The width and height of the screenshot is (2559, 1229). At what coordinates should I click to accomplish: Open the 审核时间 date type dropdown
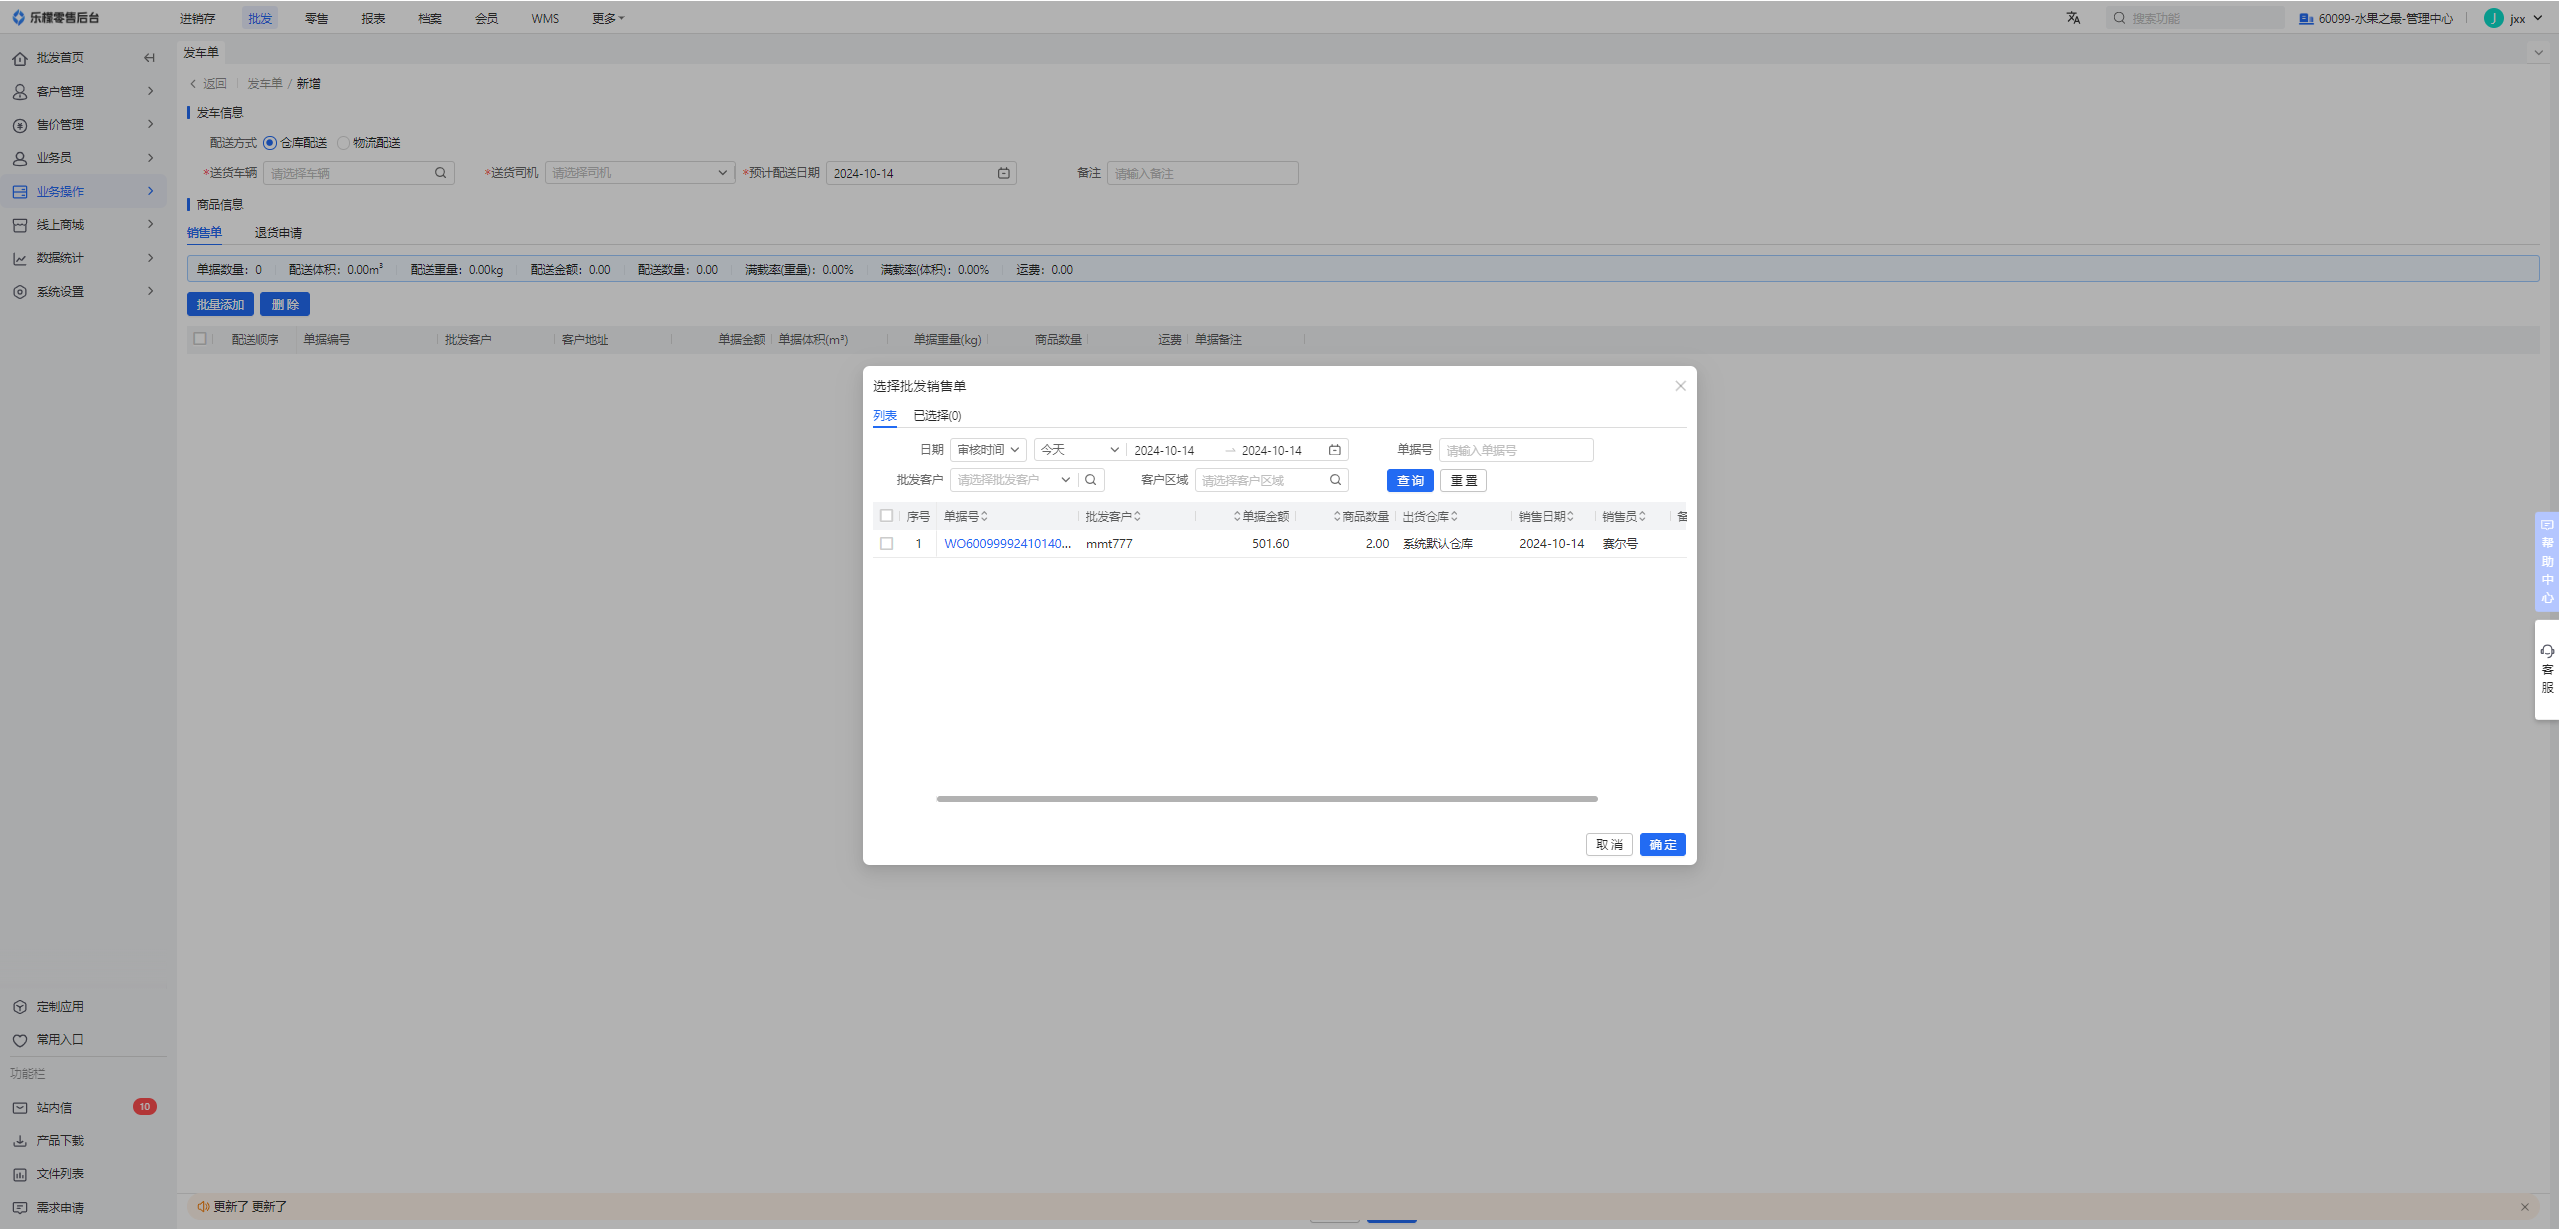[x=988, y=450]
